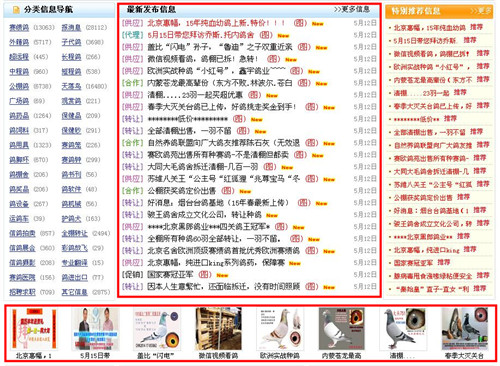Click the 图 icon after 公棚获奖鸽定价出售 in the list
Screen dimensions: 500x366
[228, 191]
